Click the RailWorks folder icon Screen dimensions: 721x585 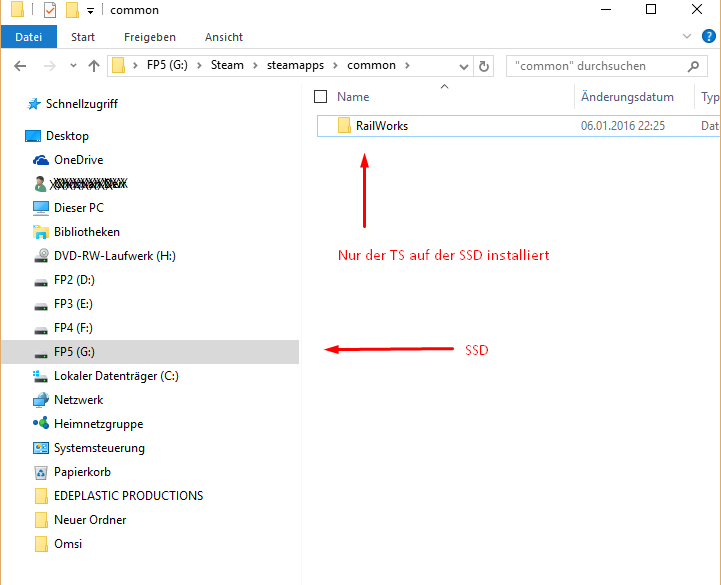click(344, 125)
